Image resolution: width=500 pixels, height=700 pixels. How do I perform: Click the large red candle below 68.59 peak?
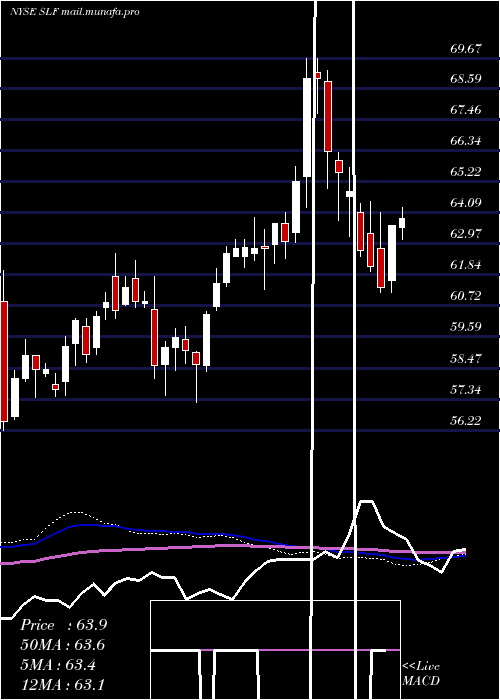tap(328, 117)
